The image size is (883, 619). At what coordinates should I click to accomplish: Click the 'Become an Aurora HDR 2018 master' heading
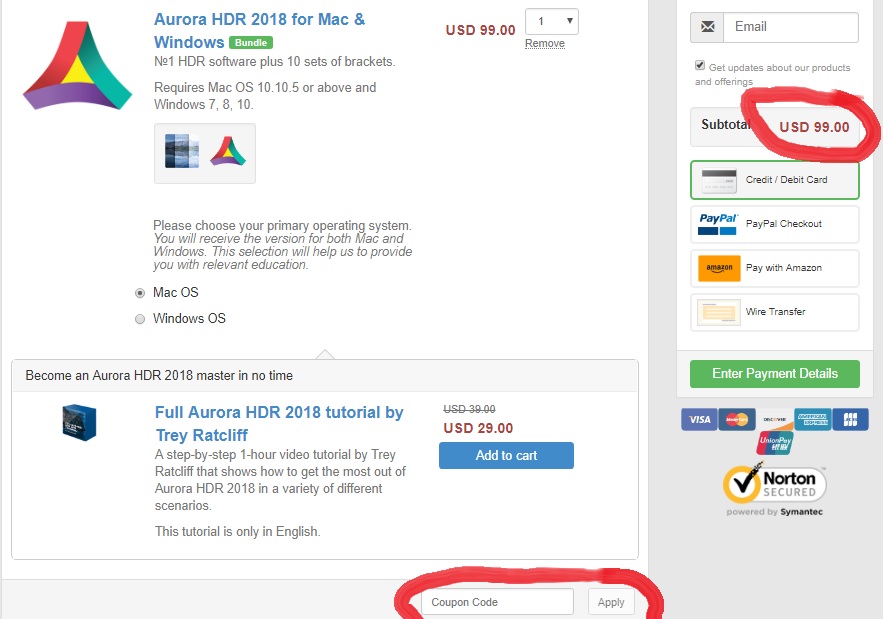[x=159, y=376]
